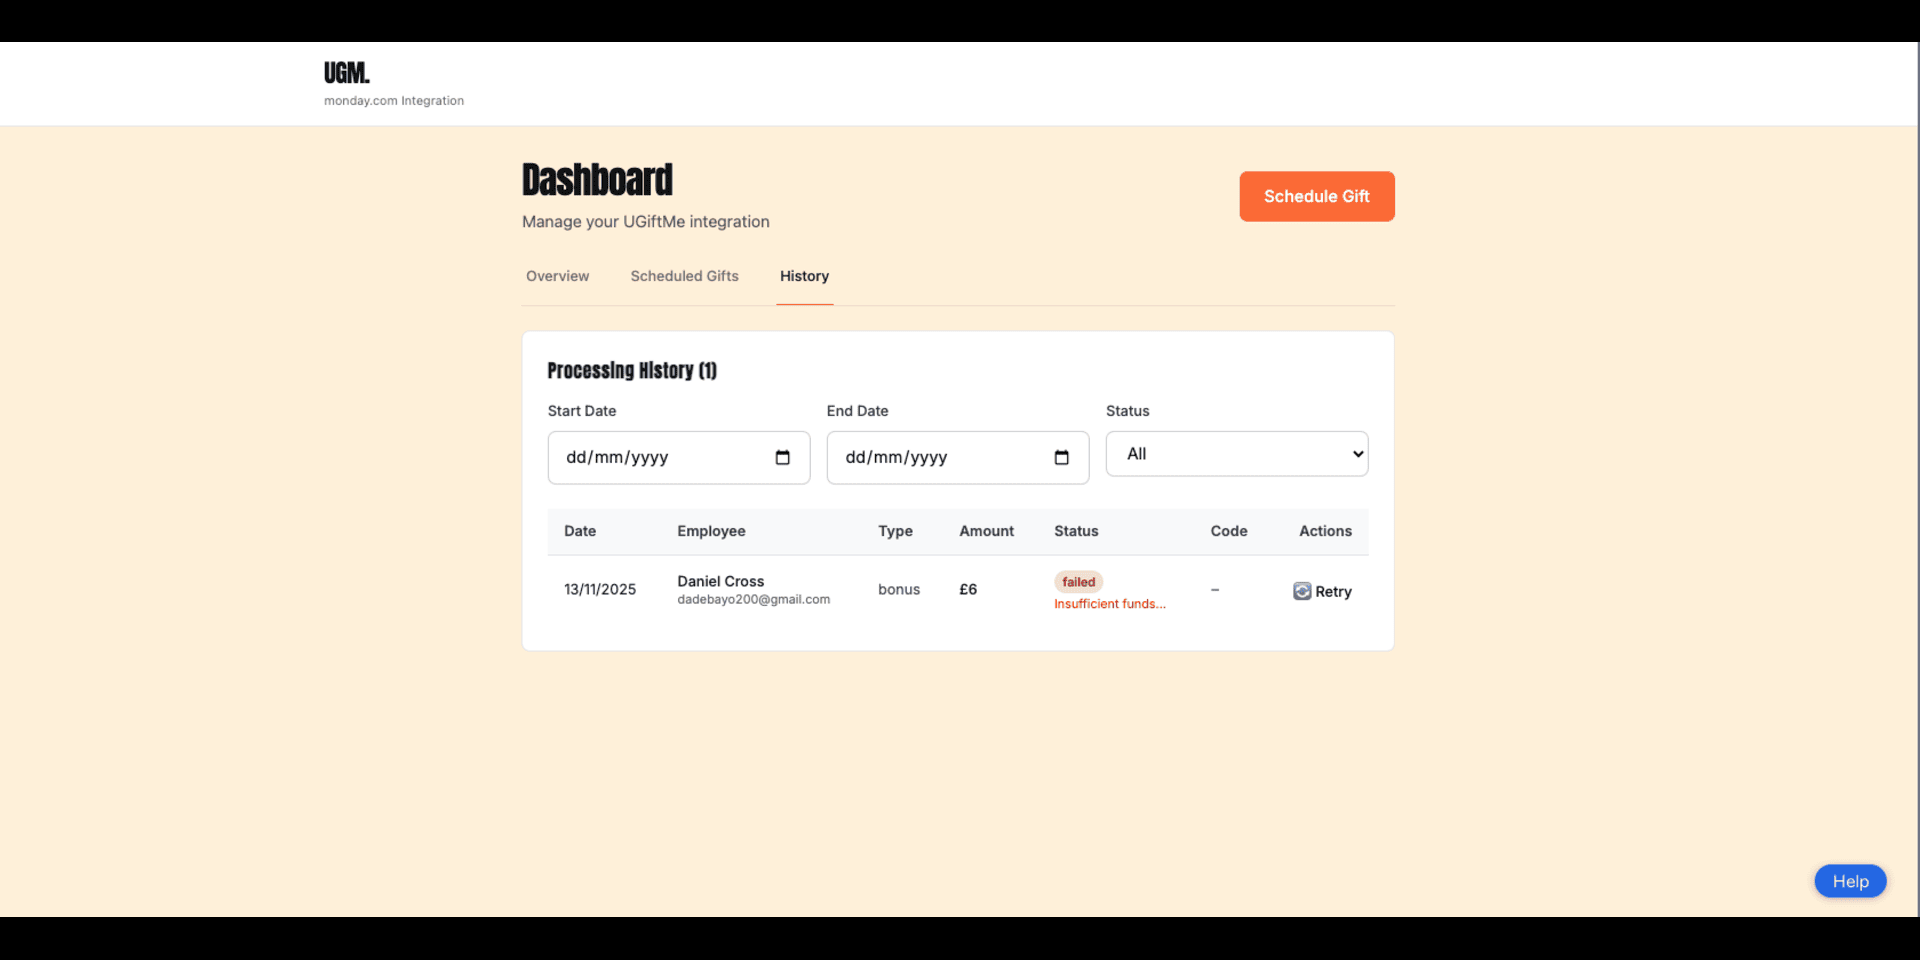
Task: Expand the Status filter dropdown
Action: coord(1236,454)
